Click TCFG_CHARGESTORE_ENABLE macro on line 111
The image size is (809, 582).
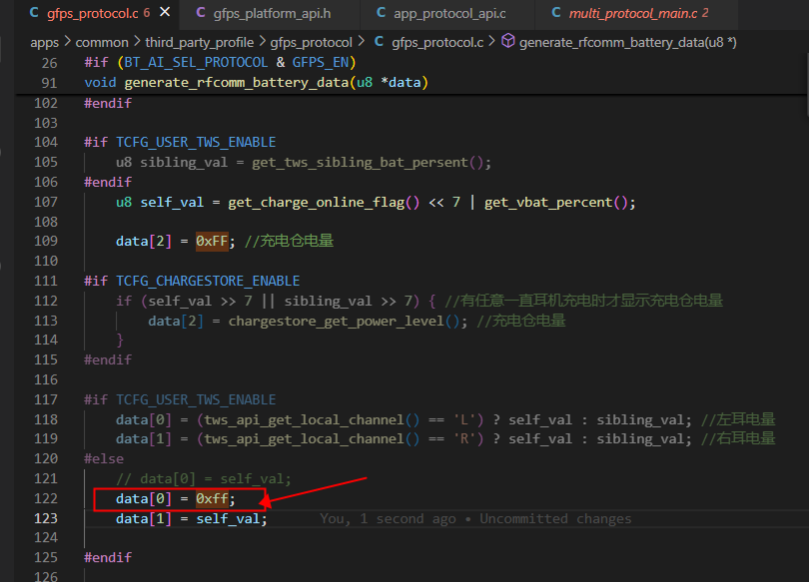[208, 281]
